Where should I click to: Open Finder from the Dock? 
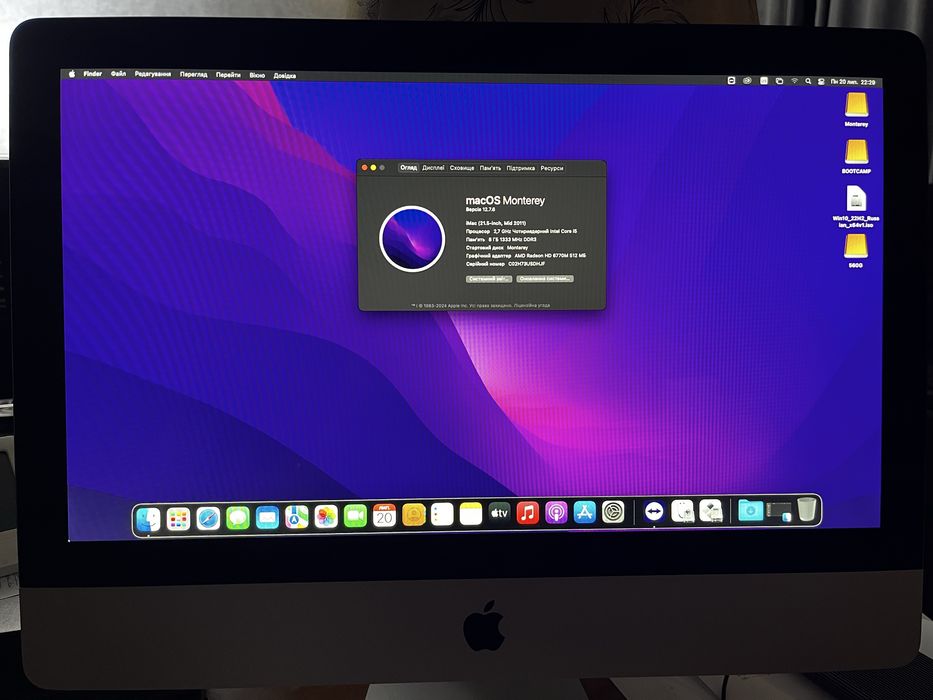coord(149,519)
